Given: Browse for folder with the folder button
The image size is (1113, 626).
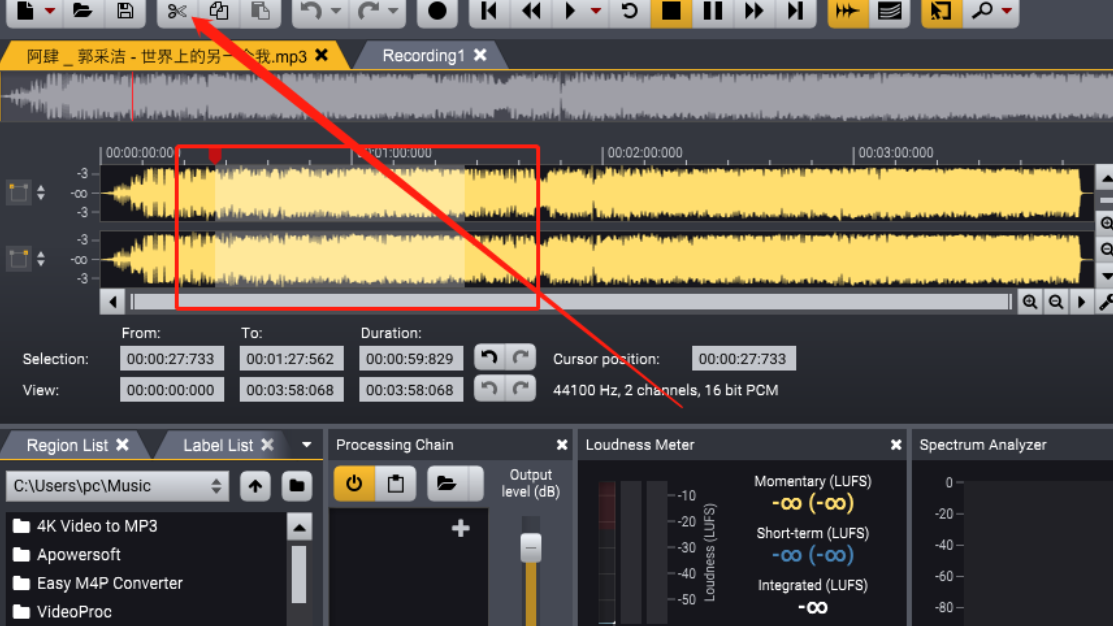Looking at the screenshot, I should click(x=297, y=486).
